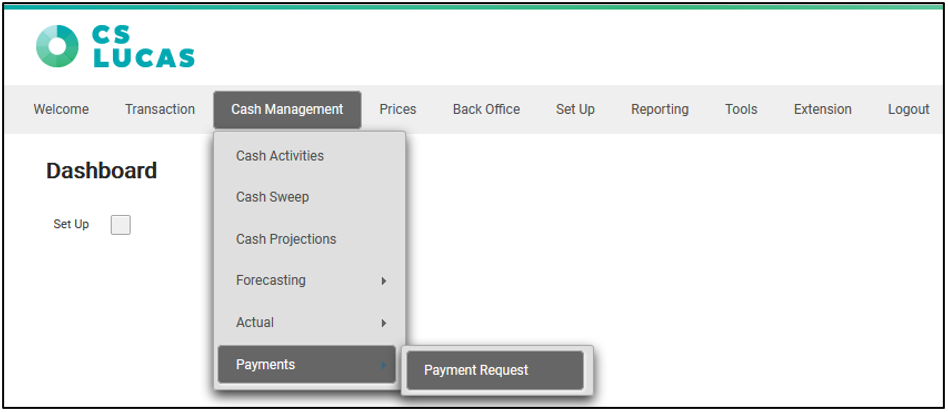Open the Prices menu
Viewport: 948px width, 412px height.
[x=398, y=110]
